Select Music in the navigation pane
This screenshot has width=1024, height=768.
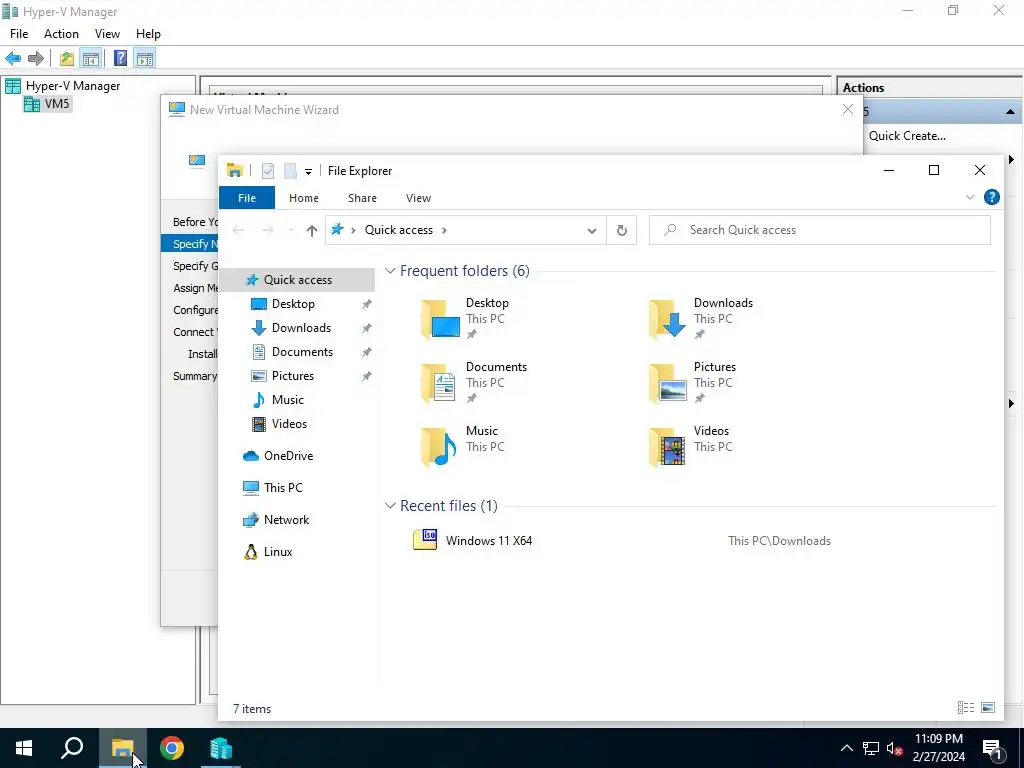click(x=287, y=400)
